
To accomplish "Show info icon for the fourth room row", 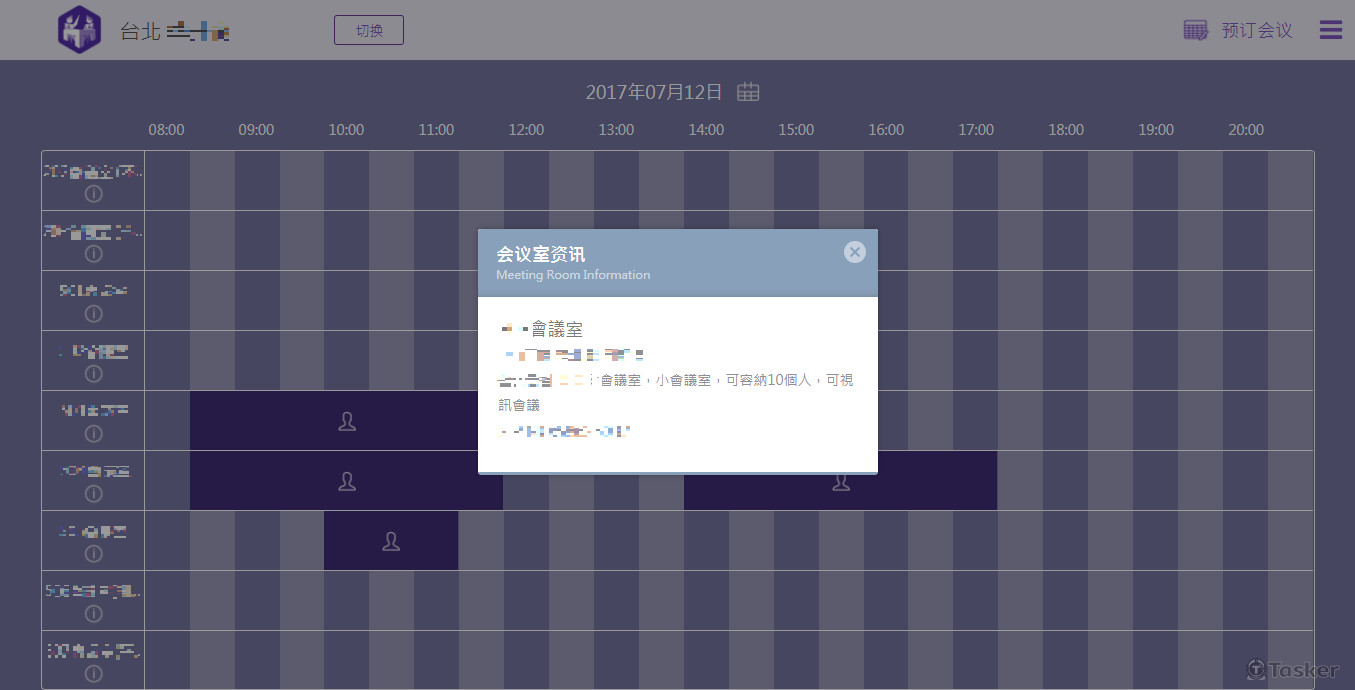I will (94, 374).
